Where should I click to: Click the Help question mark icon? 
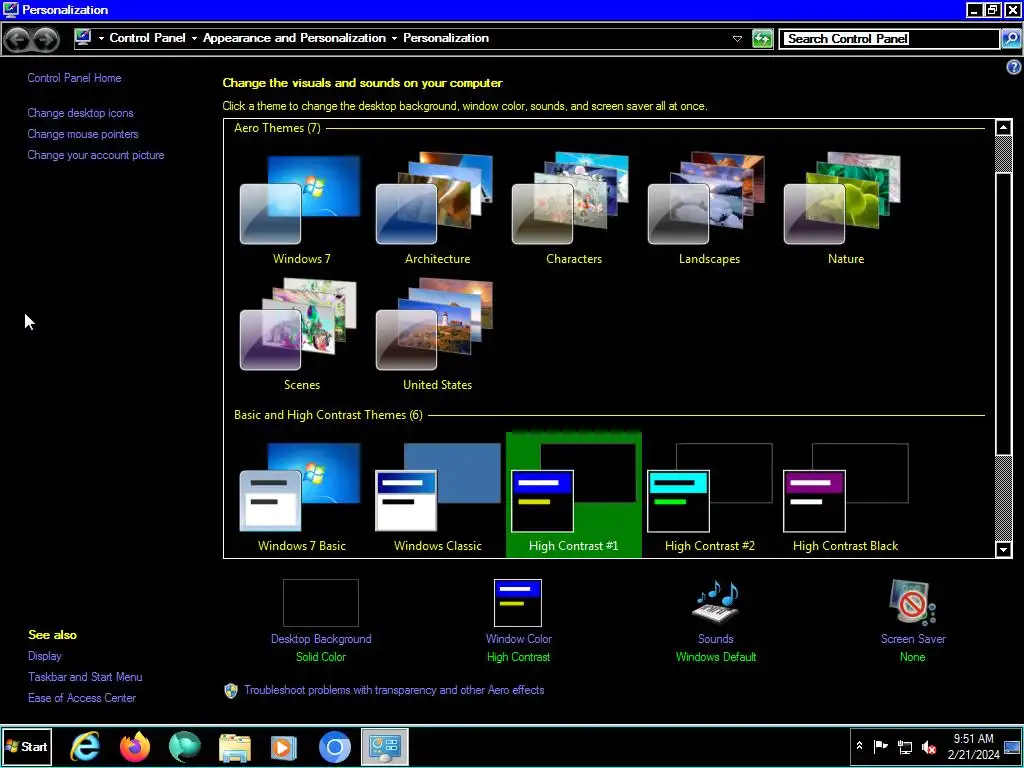(1014, 67)
